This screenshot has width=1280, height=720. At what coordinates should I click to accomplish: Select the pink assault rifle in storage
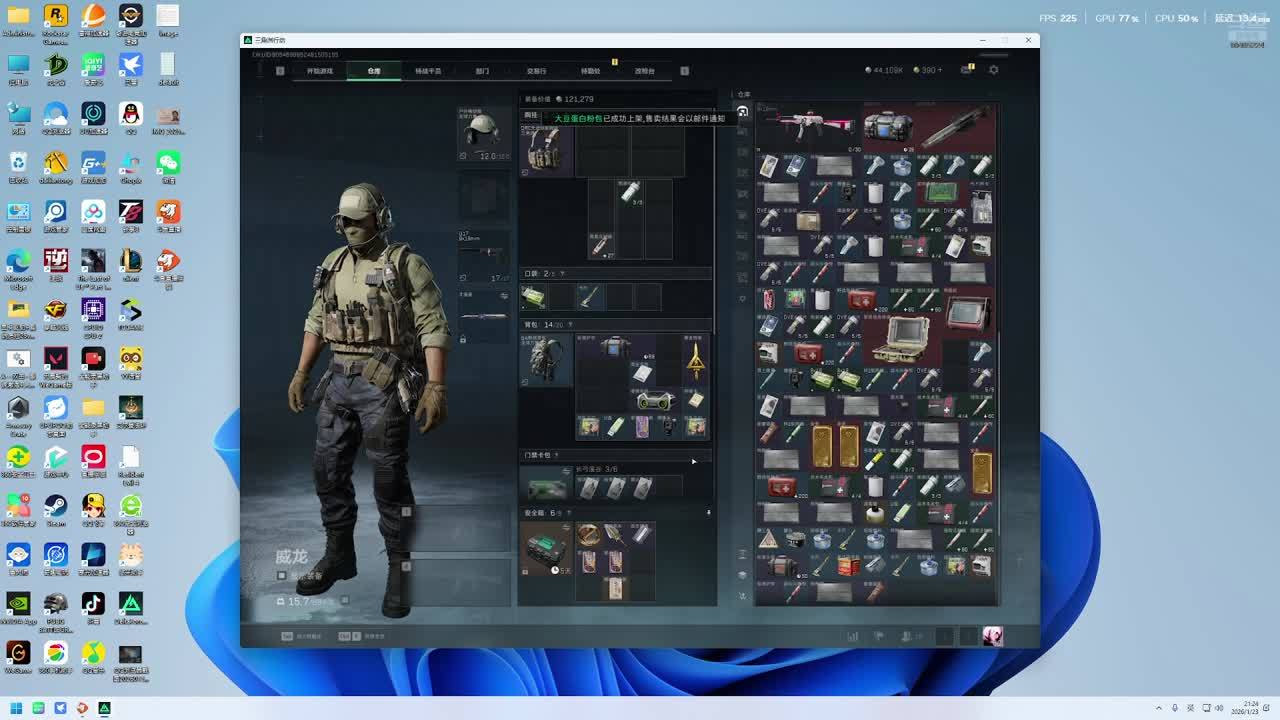[806, 126]
